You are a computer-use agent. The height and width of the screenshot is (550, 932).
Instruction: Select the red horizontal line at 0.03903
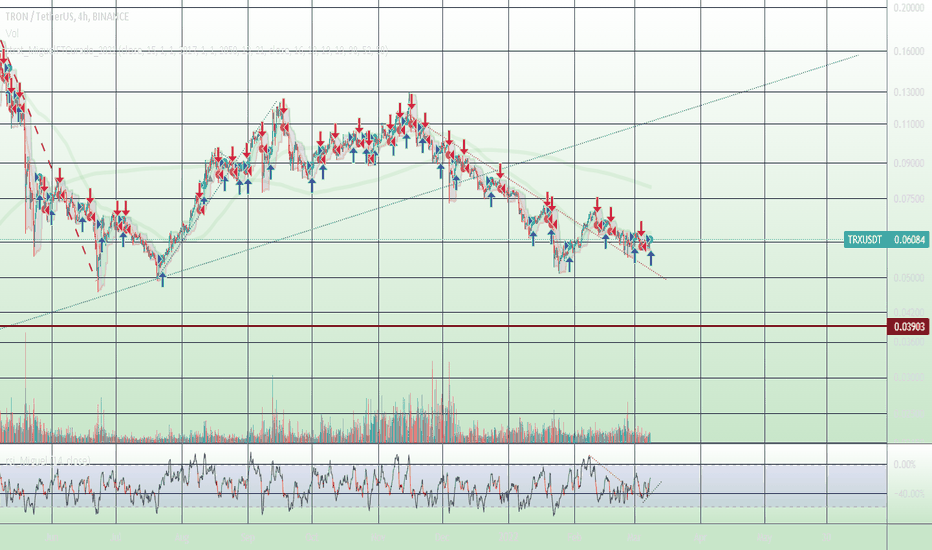pos(443,326)
